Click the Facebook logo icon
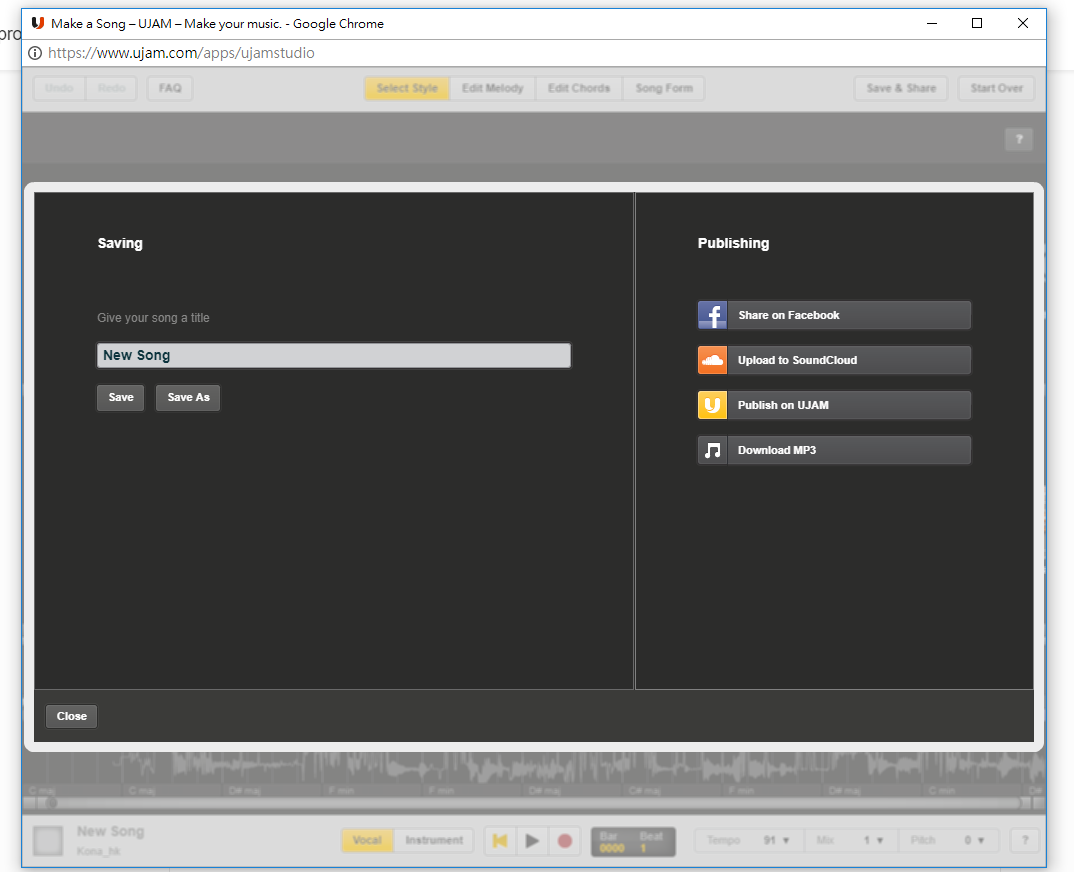This screenshot has width=1074, height=872. [712, 315]
